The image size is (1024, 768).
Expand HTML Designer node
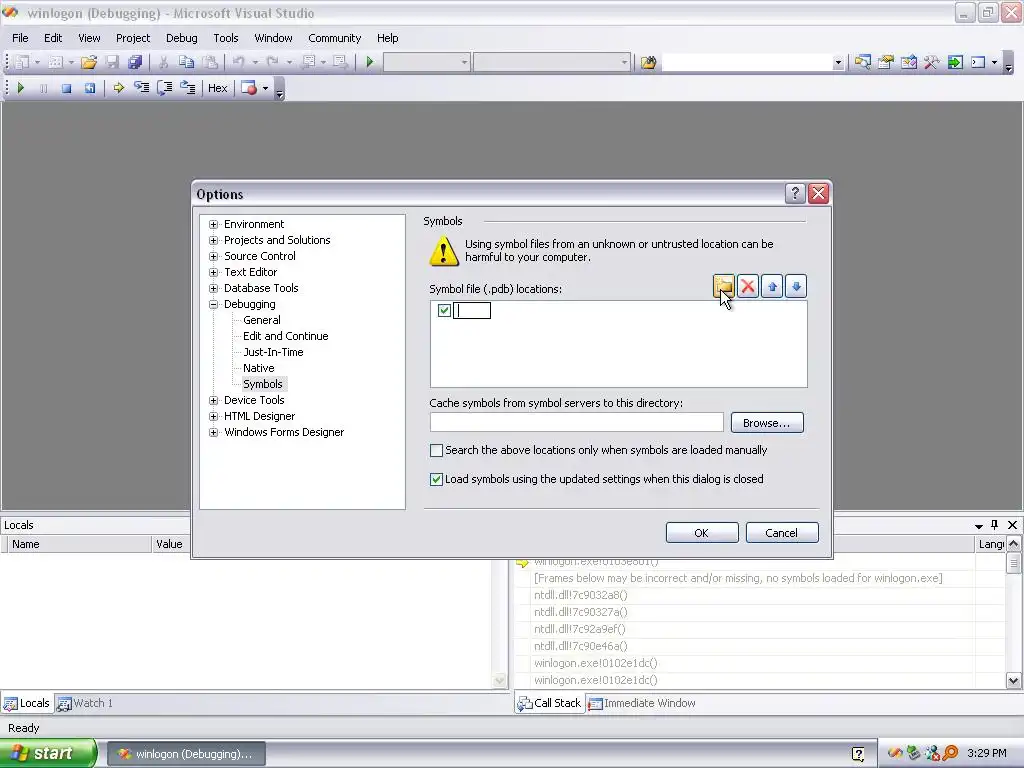(214, 416)
